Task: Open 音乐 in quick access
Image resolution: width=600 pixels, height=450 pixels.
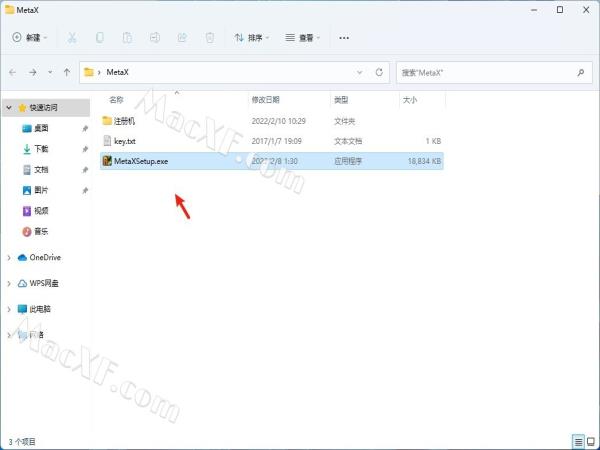Action: pos(41,232)
